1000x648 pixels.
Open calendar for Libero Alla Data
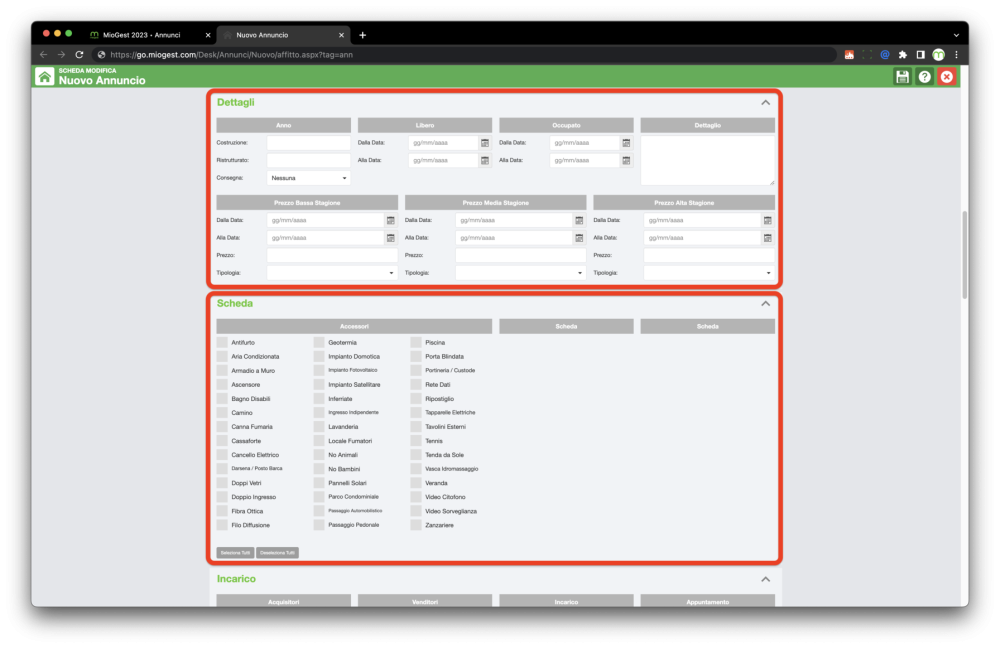pos(485,160)
